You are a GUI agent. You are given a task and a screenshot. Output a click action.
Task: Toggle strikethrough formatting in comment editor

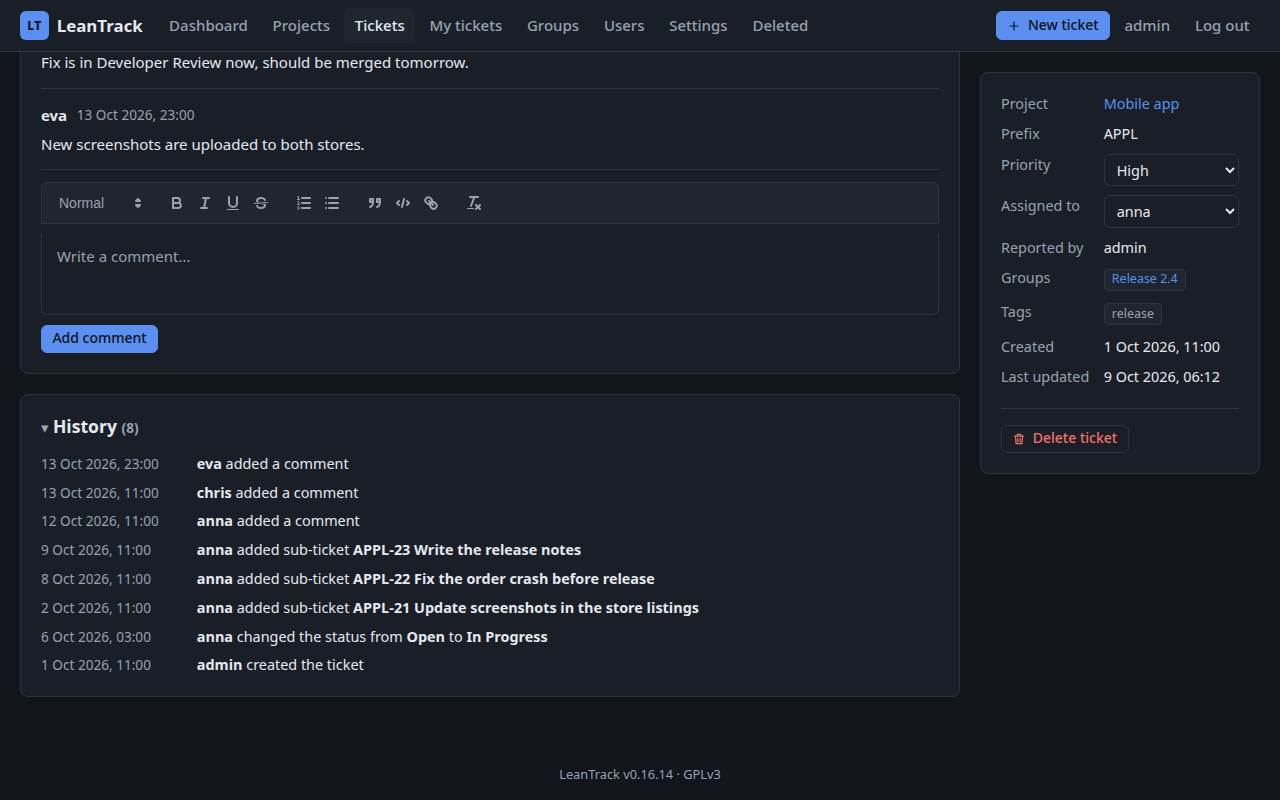[260, 203]
